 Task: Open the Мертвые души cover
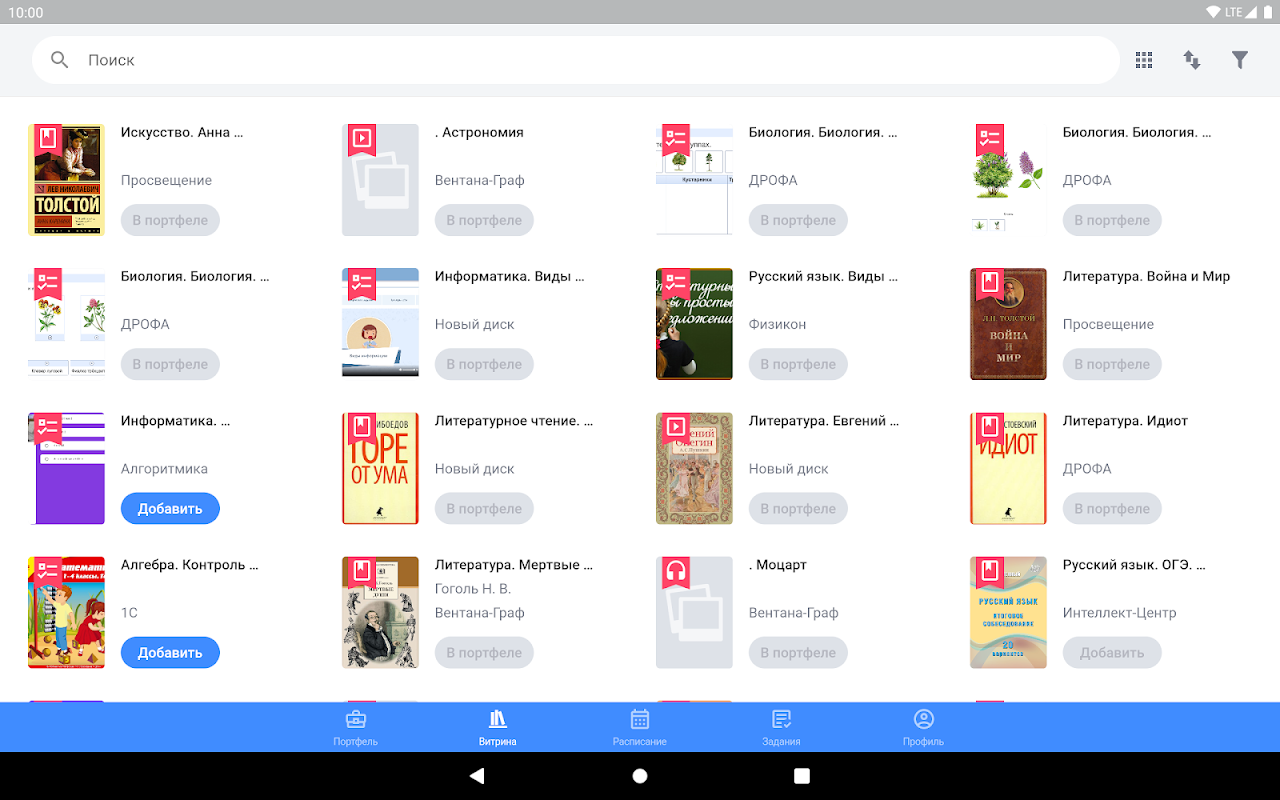pyautogui.click(x=380, y=612)
